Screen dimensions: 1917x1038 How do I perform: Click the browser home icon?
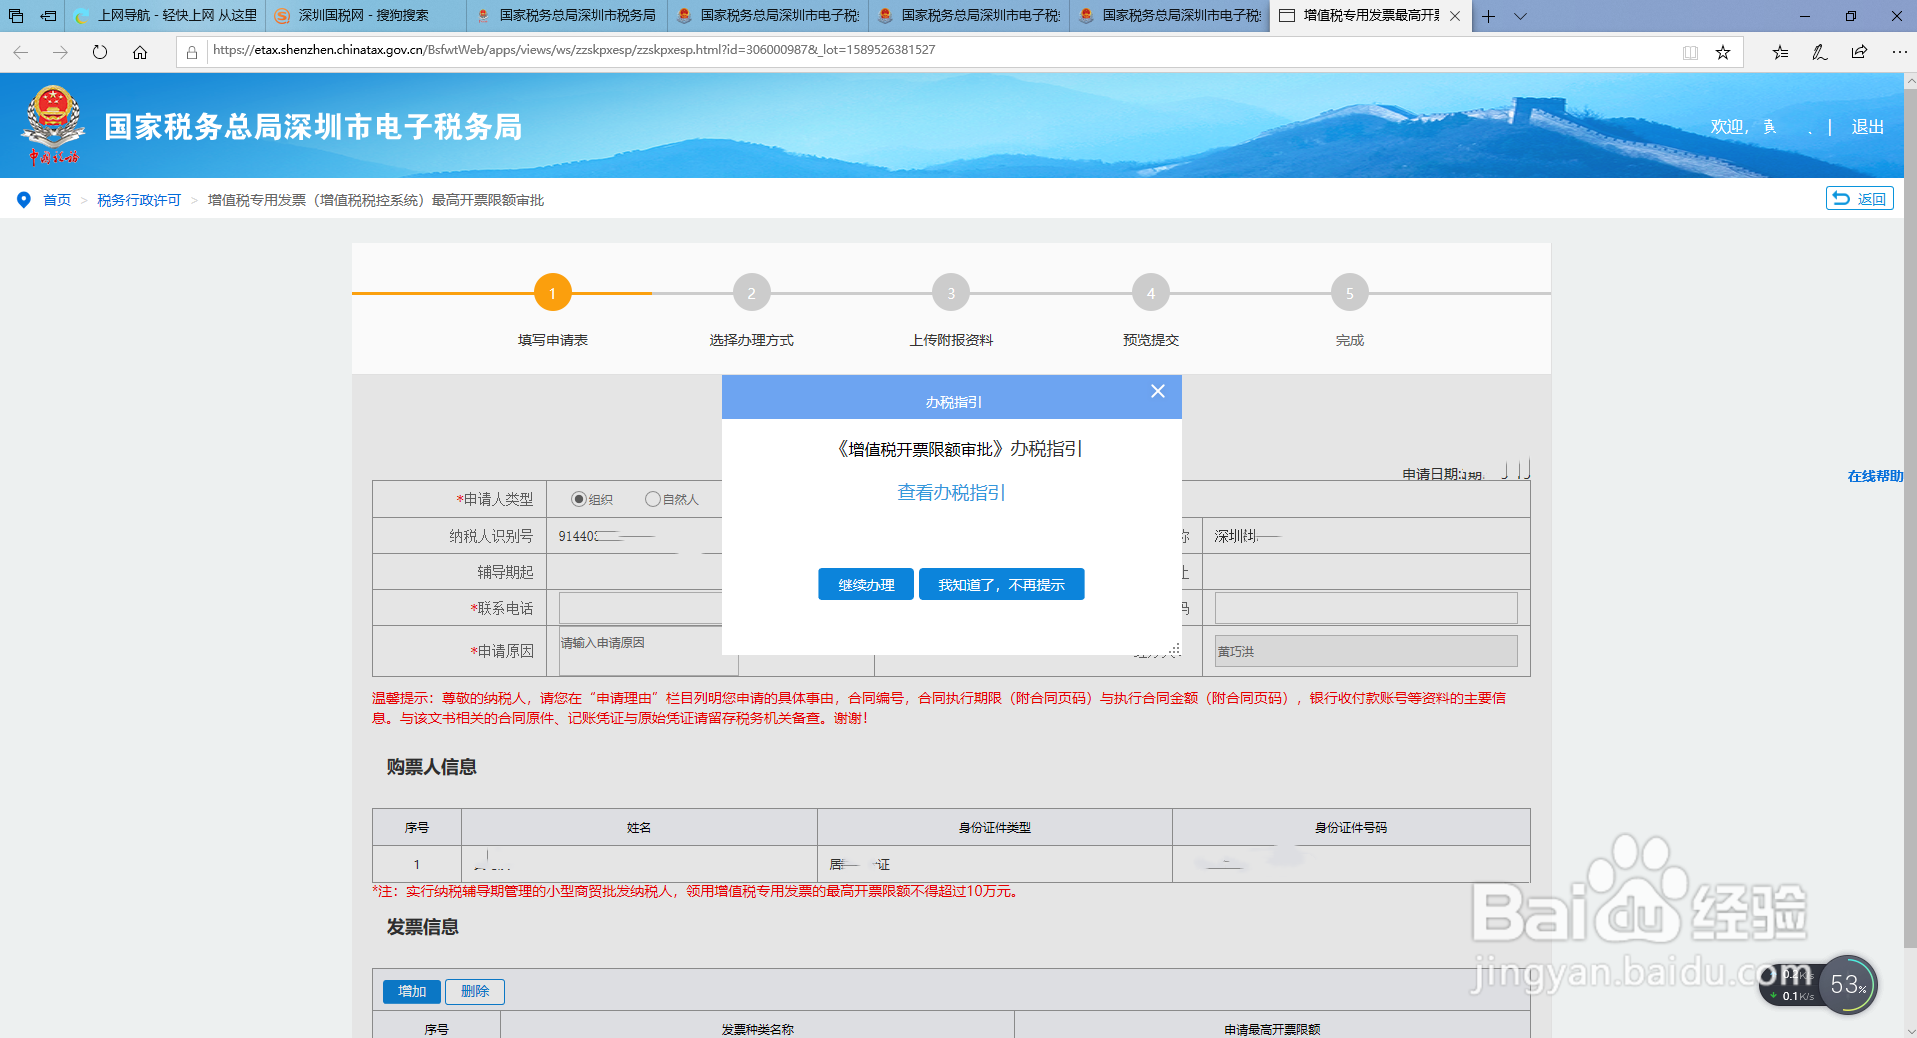[140, 51]
